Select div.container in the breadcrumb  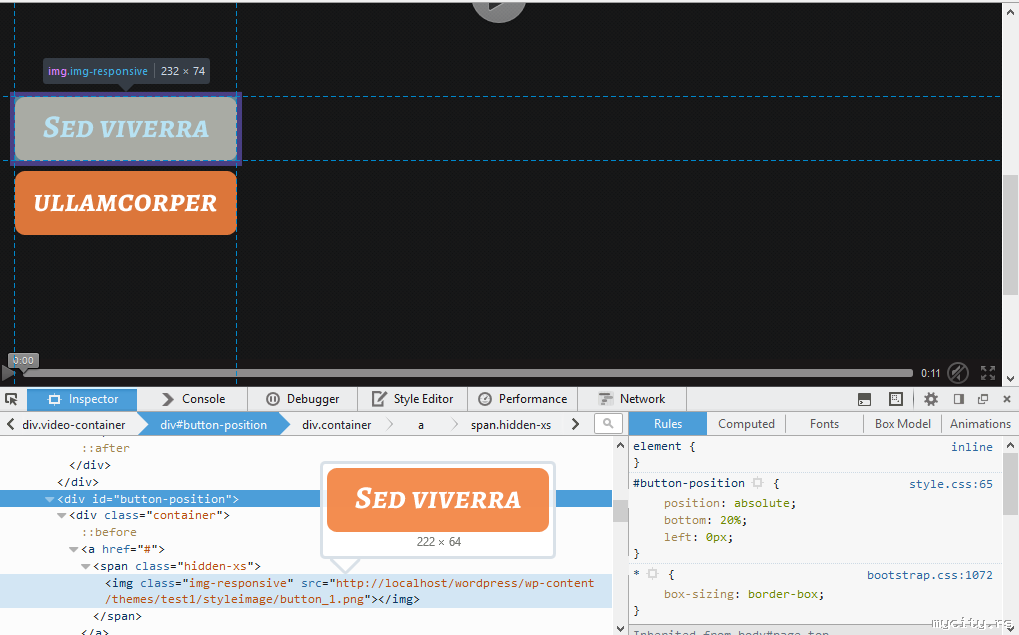[x=336, y=425]
